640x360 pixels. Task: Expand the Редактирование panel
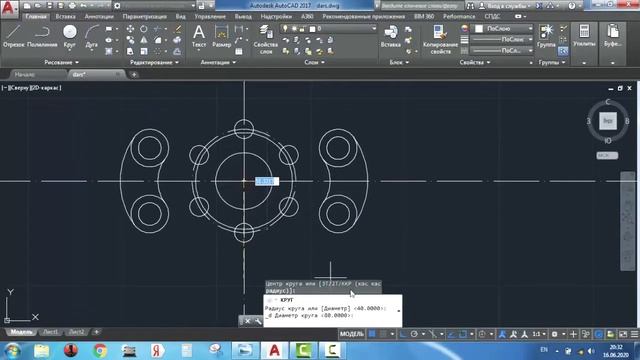[x=154, y=62]
